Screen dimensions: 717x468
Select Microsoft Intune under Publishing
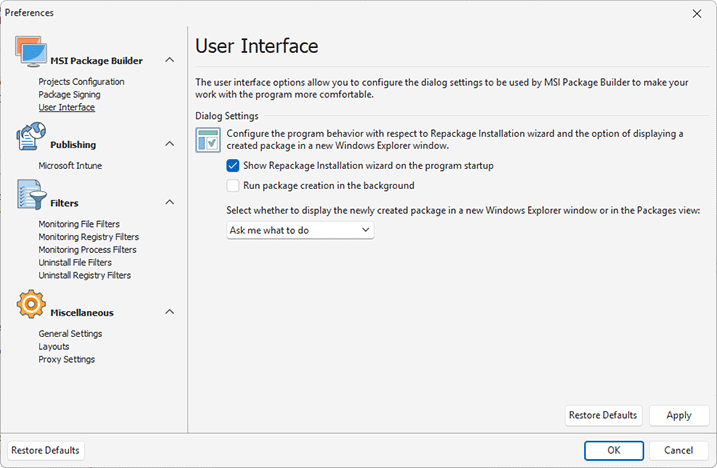coord(70,166)
